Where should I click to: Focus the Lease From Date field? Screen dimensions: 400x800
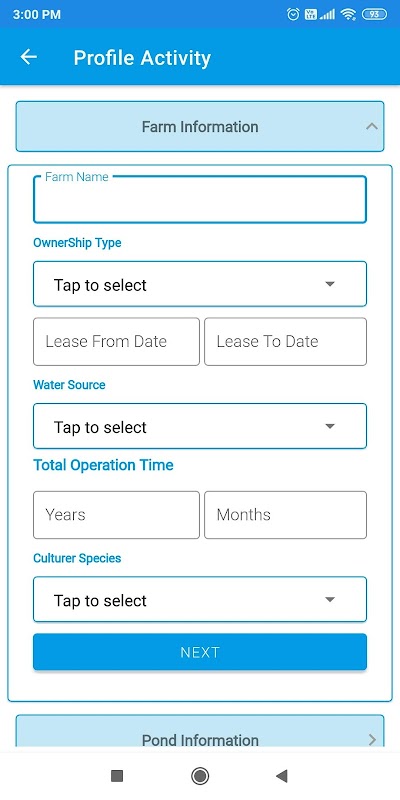(116, 341)
